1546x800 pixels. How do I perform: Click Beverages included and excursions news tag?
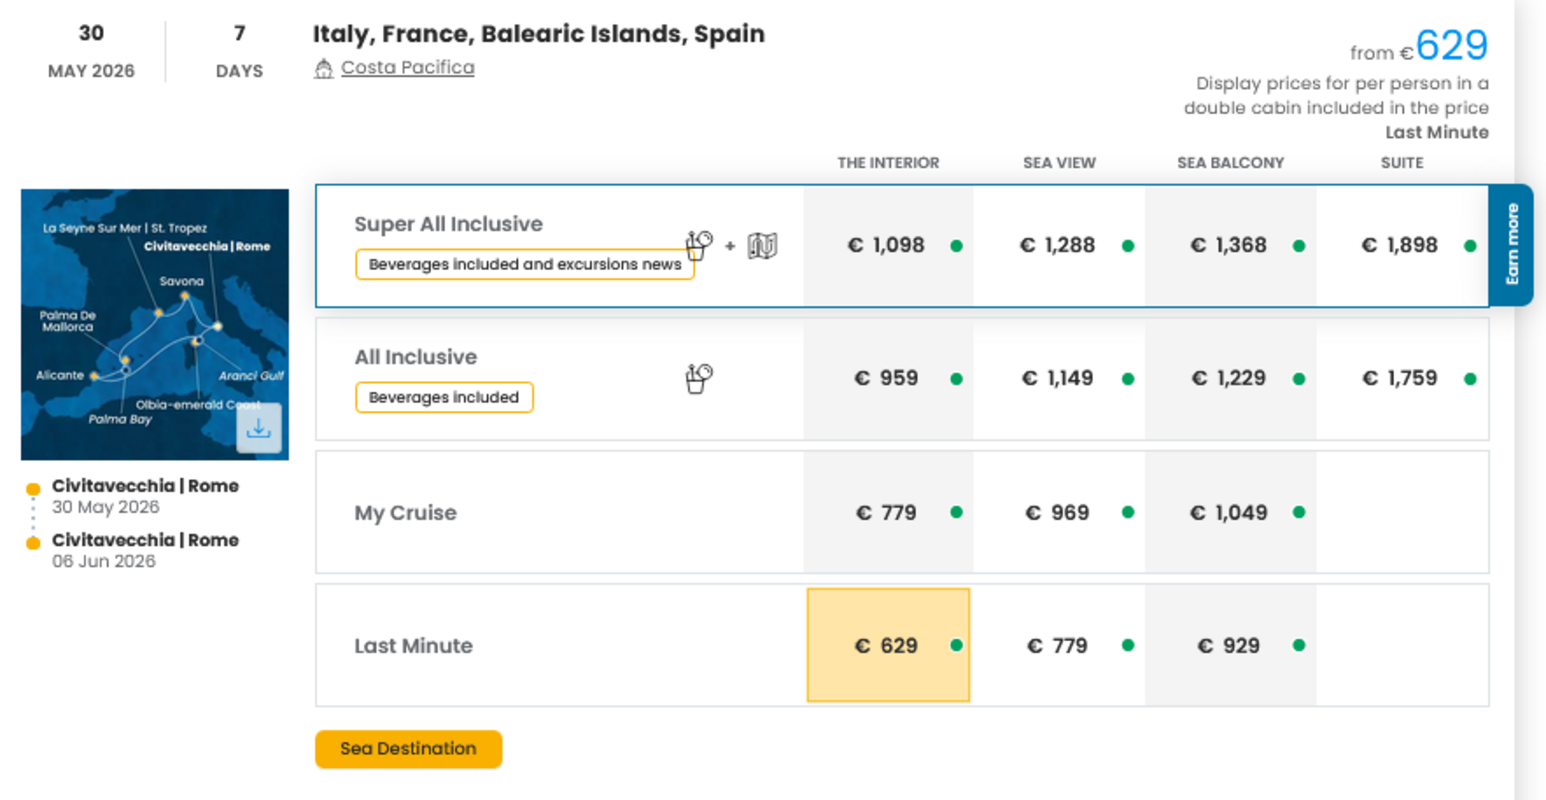click(524, 265)
